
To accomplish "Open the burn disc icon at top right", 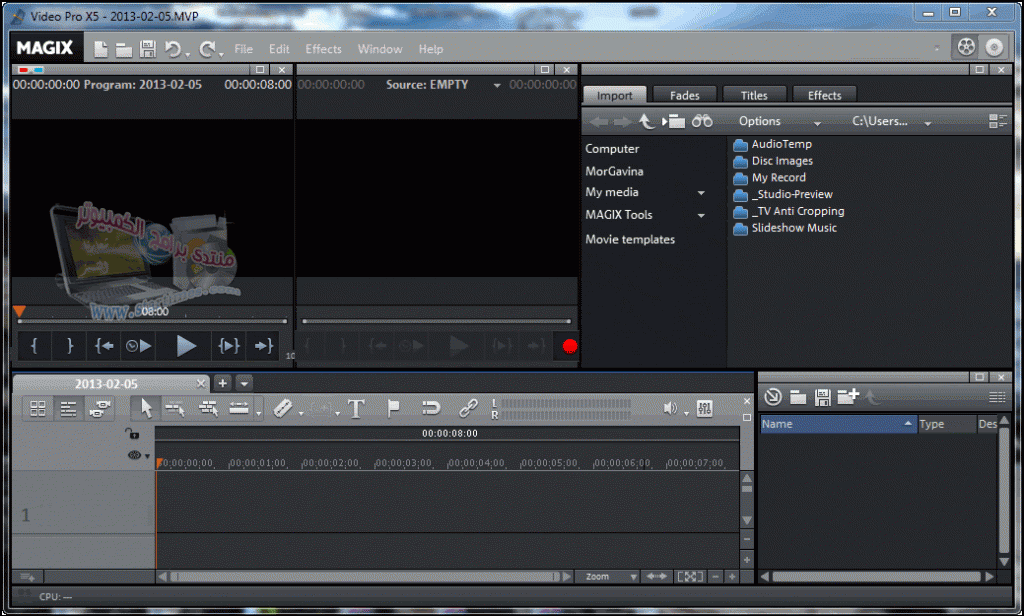I will 994,47.
